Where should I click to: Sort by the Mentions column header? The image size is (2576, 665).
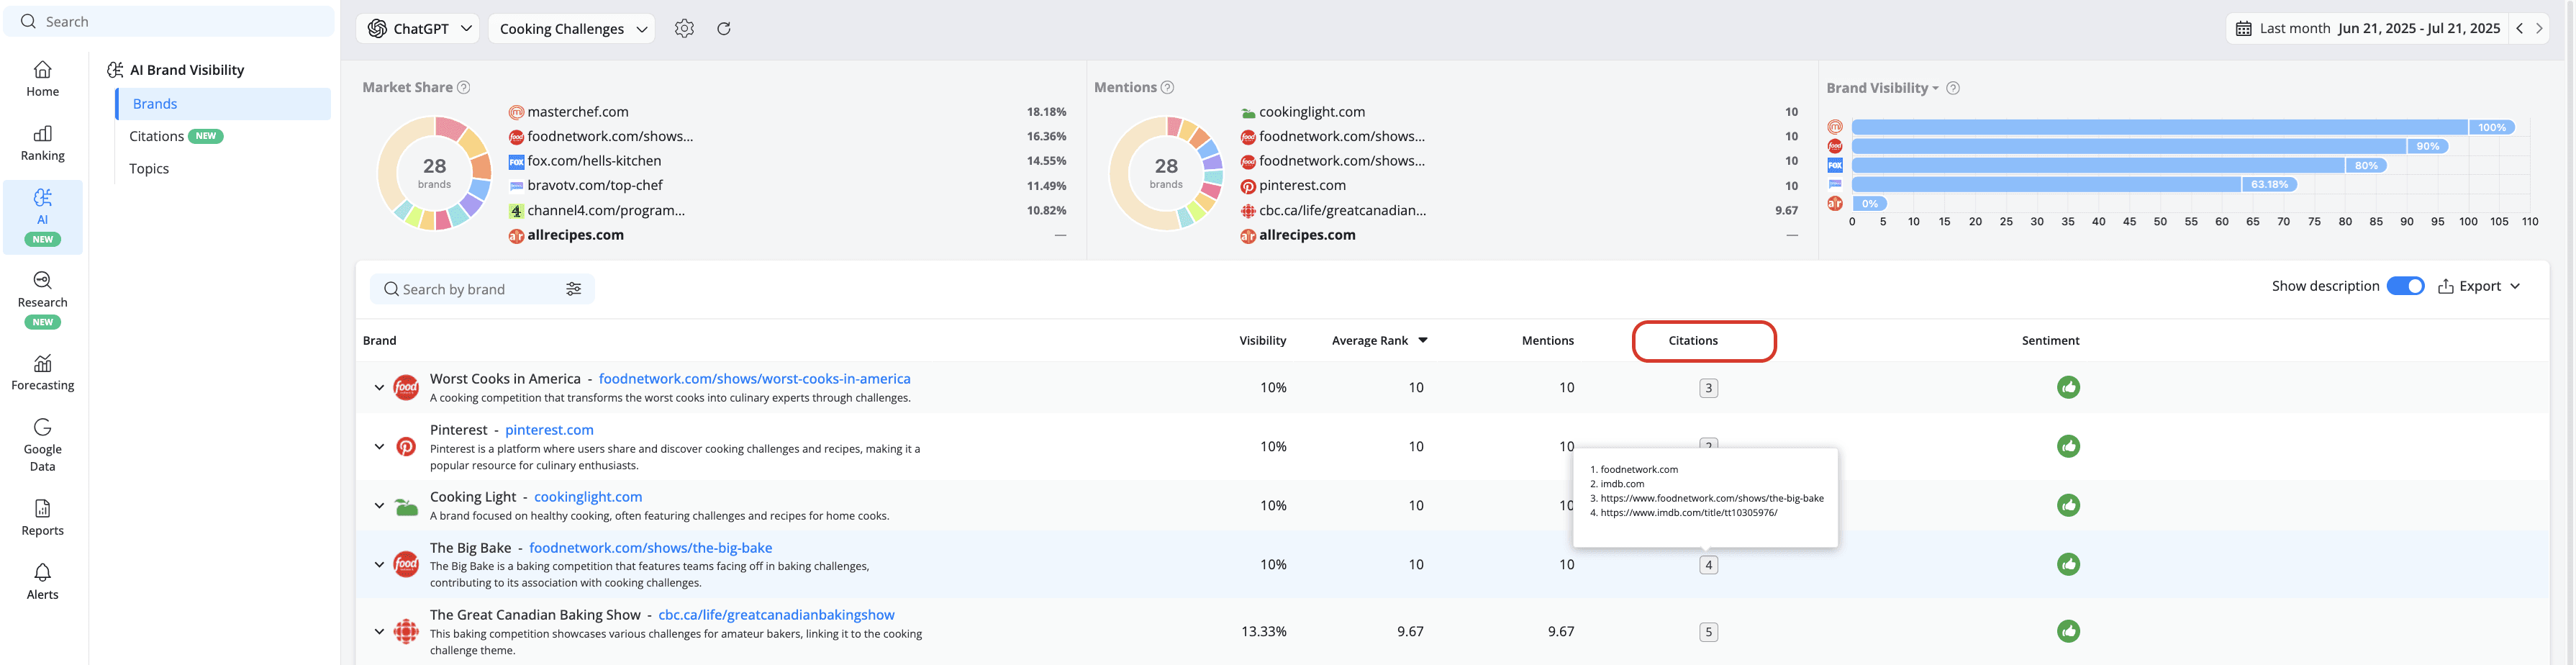point(1548,341)
